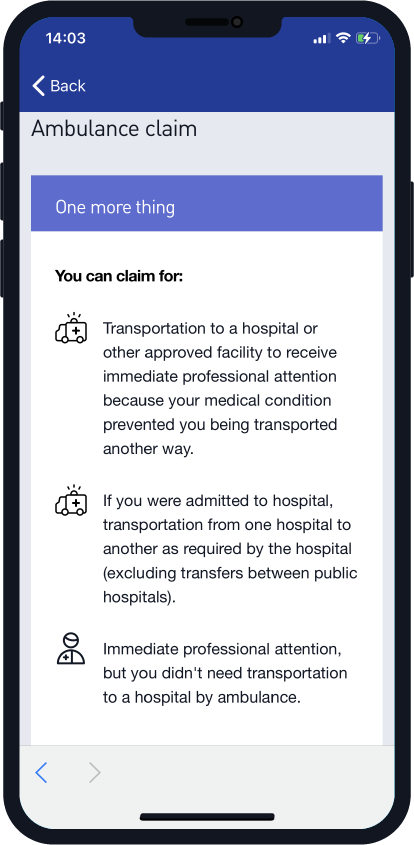Click 'You can claim for:' heading
414x845 pixels.
119,276
